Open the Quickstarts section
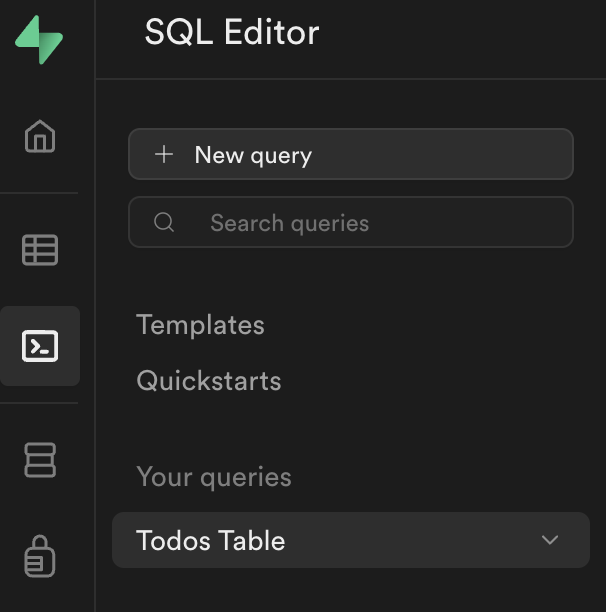The image size is (606, 612). click(208, 381)
